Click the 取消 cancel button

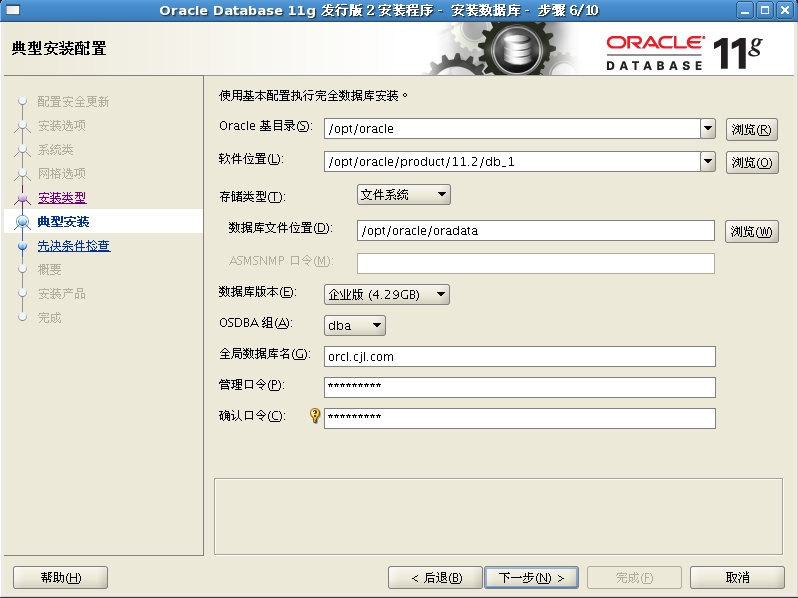[x=737, y=578]
